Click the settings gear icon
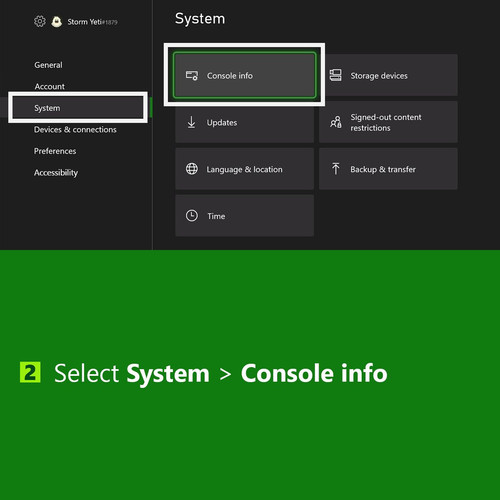Screen dimensions: 500x500 click(x=40, y=21)
